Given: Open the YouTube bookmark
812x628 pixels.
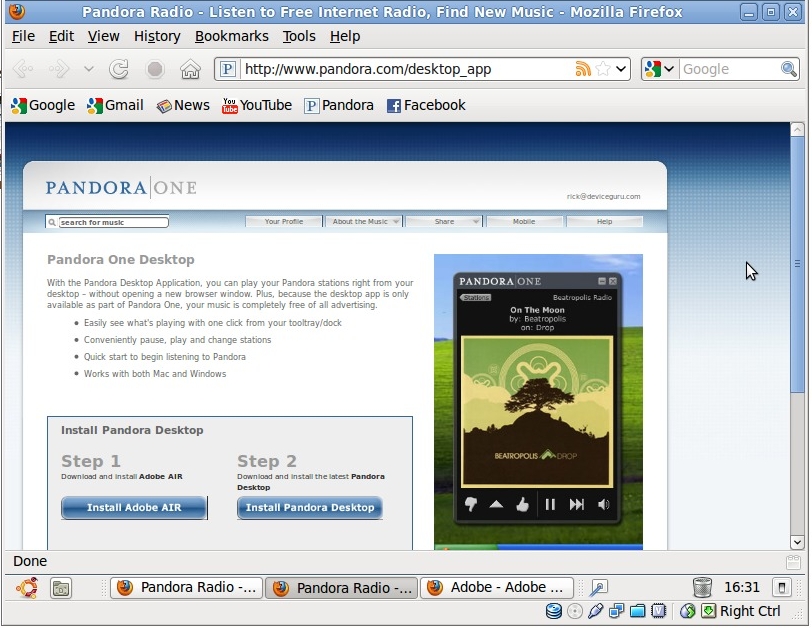Looking at the screenshot, I should [x=257, y=105].
